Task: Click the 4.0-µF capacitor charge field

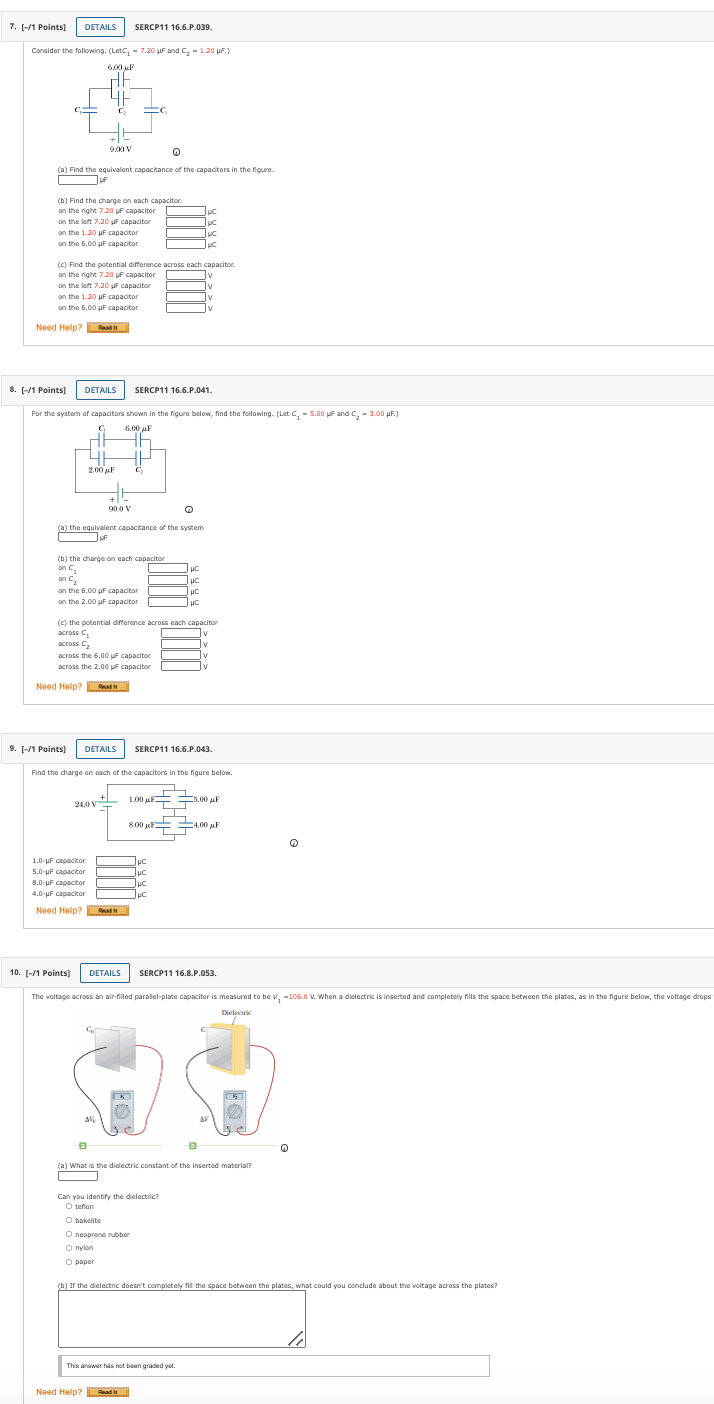Action: coord(115,894)
